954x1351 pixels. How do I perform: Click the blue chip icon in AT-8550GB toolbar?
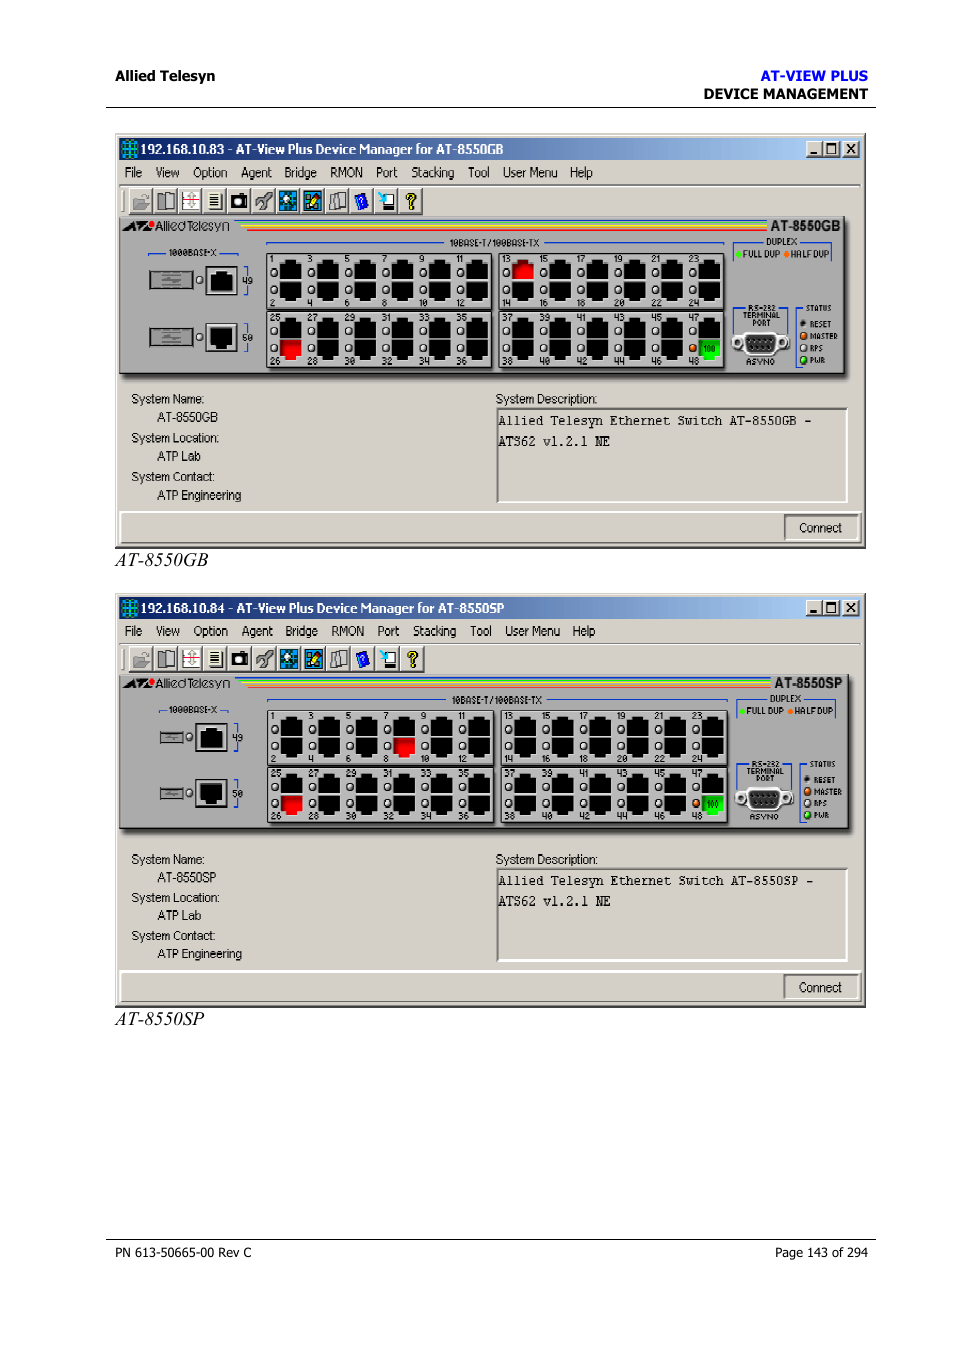pyautogui.click(x=288, y=201)
